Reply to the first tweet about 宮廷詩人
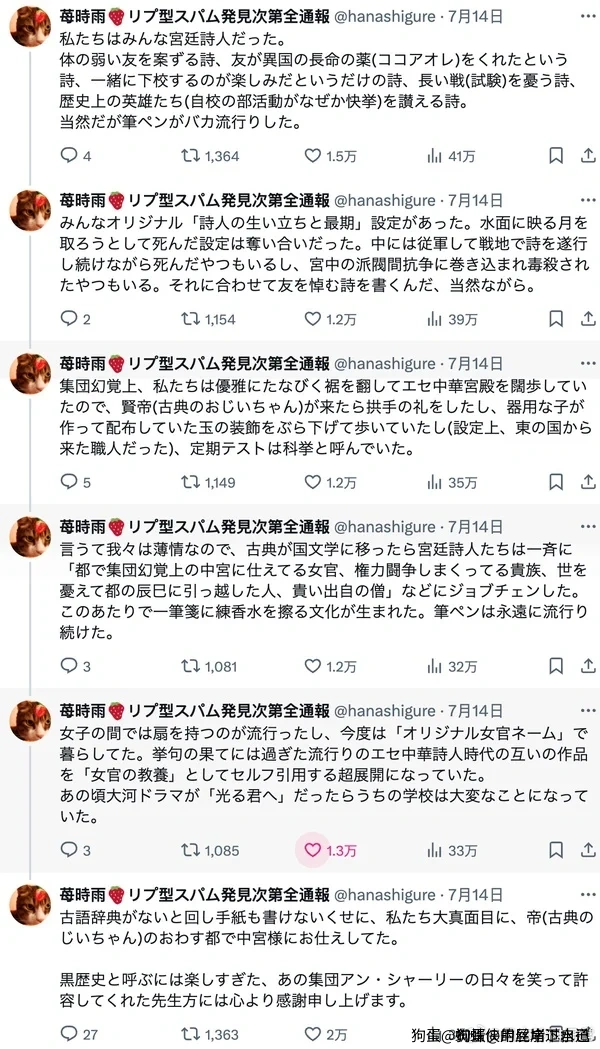Screen dimensions: 600x1049 69,156
